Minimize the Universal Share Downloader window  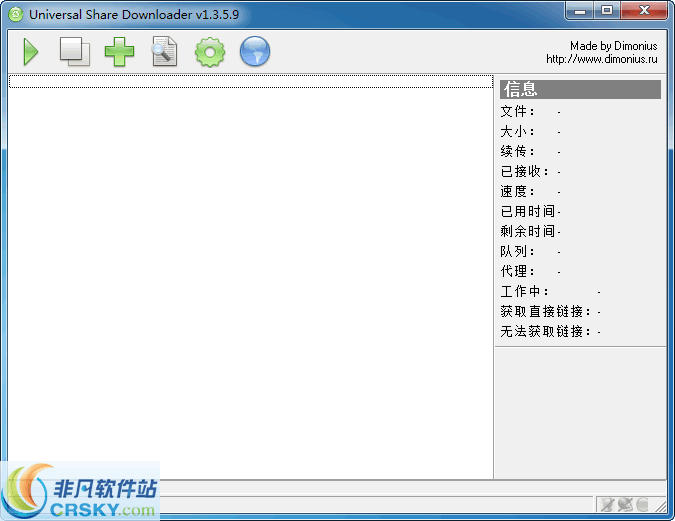pyautogui.click(x=579, y=11)
